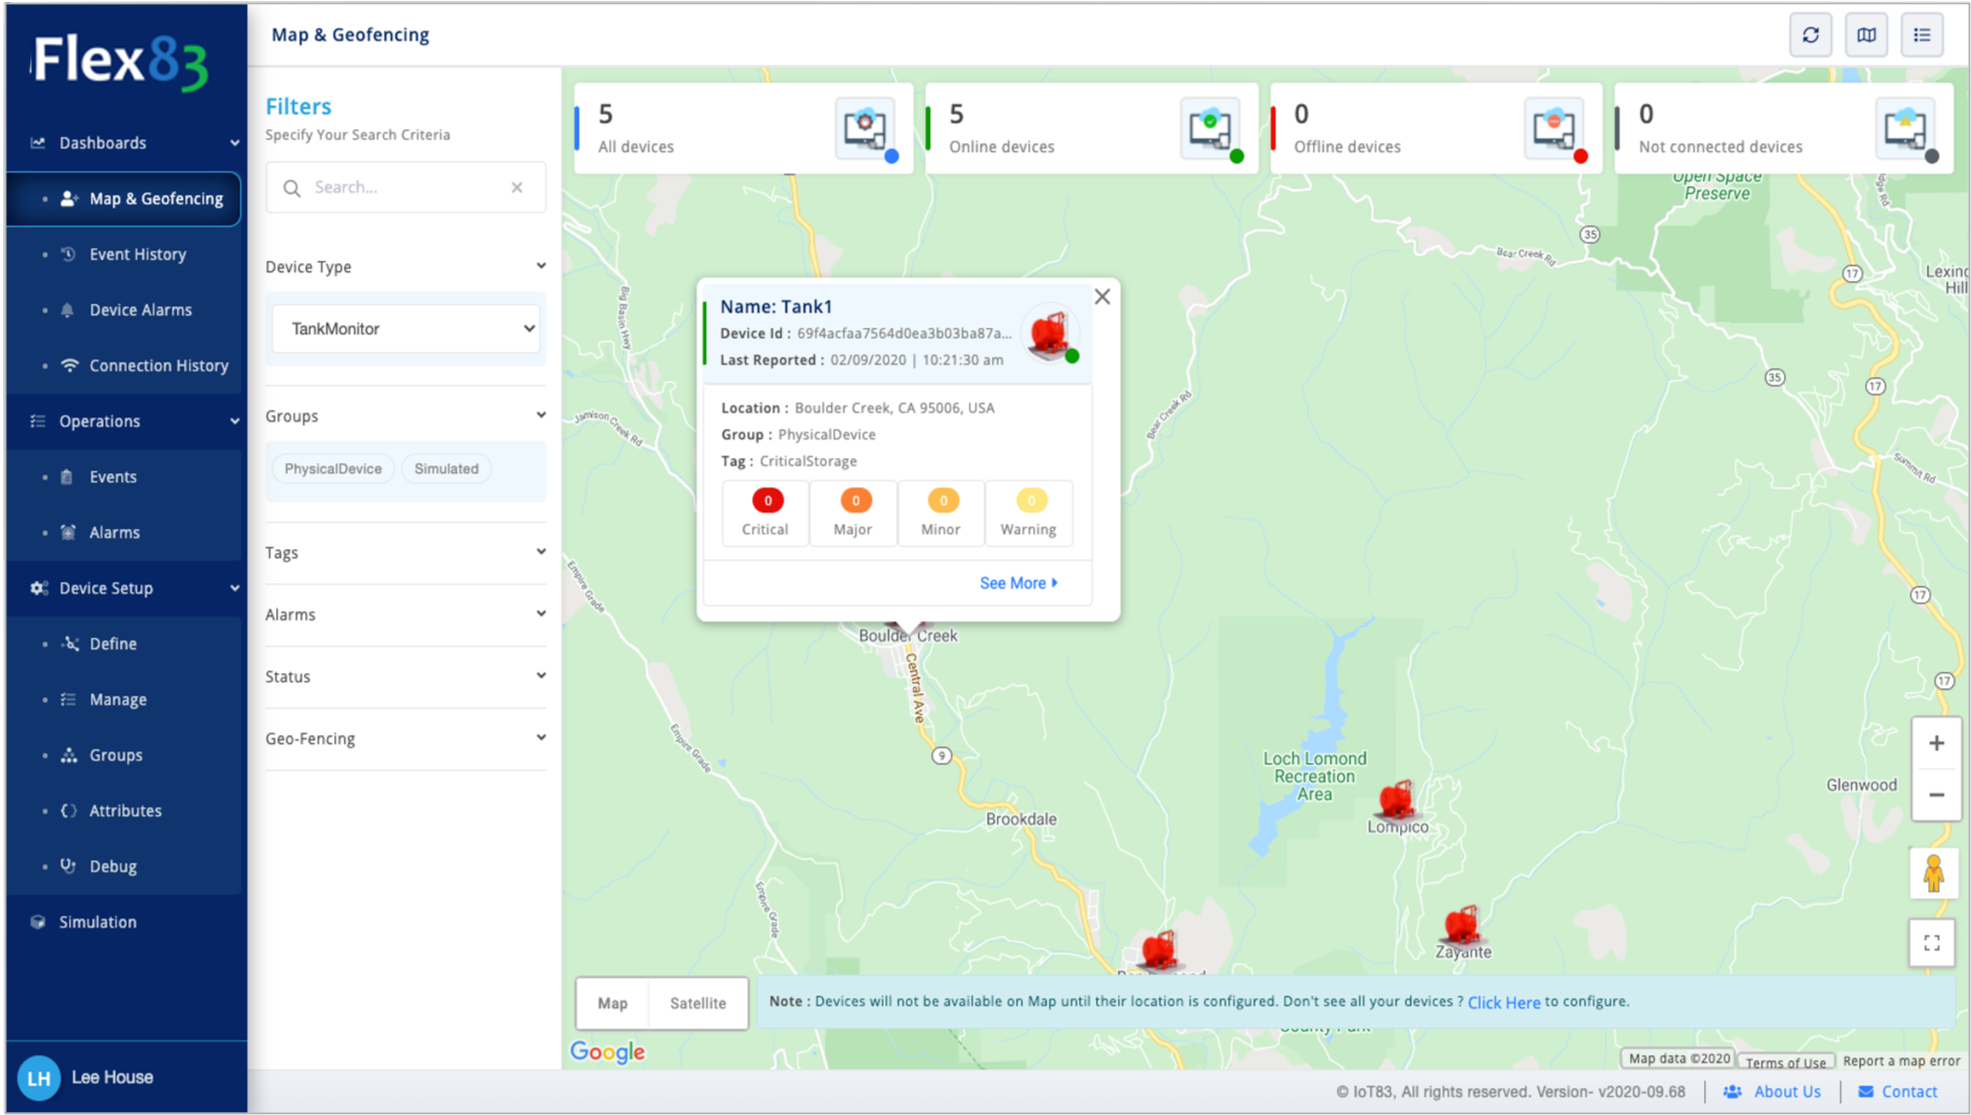Screen dimensions: 1971x1115
Task: Open the About Us link
Action: (x=1773, y=1092)
